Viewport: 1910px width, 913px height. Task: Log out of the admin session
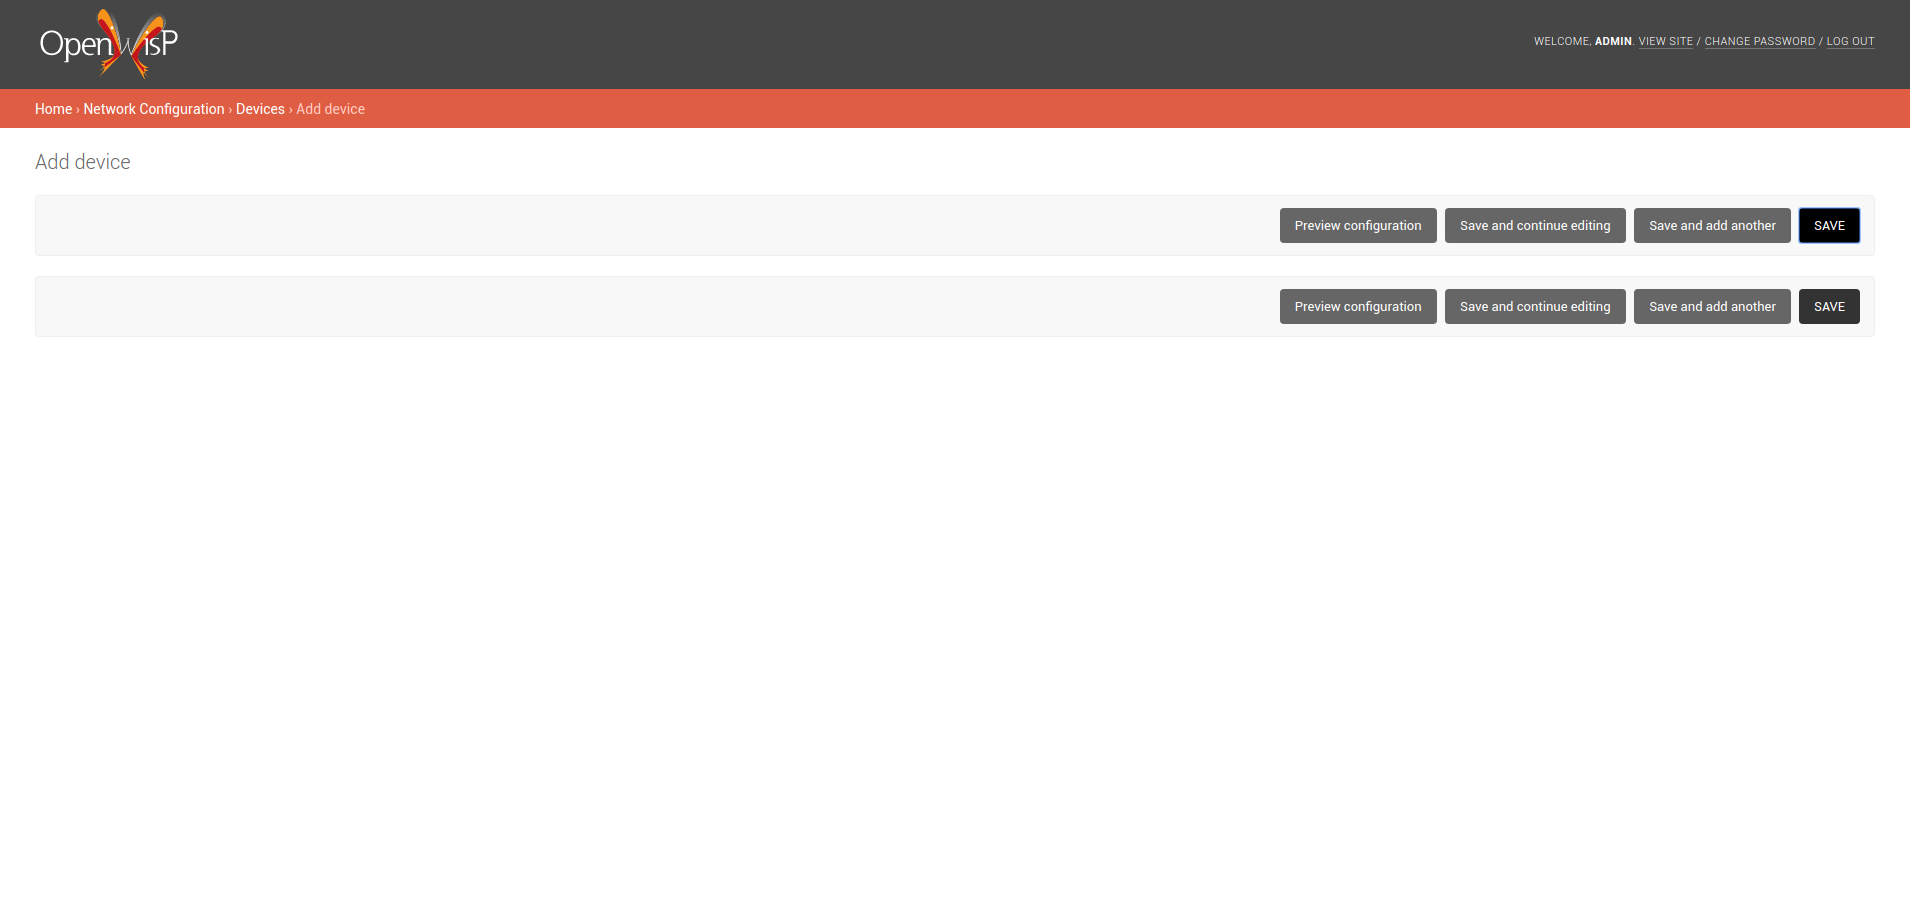(x=1849, y=41)
